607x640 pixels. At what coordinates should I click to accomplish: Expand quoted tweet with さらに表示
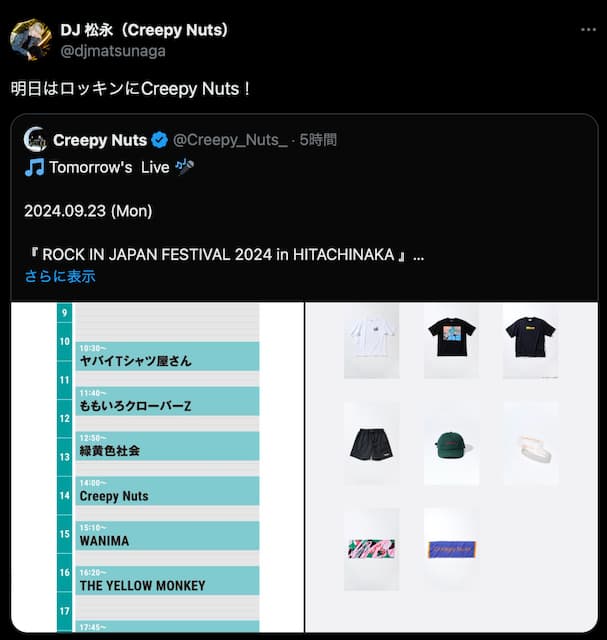[x=60, y=276]
